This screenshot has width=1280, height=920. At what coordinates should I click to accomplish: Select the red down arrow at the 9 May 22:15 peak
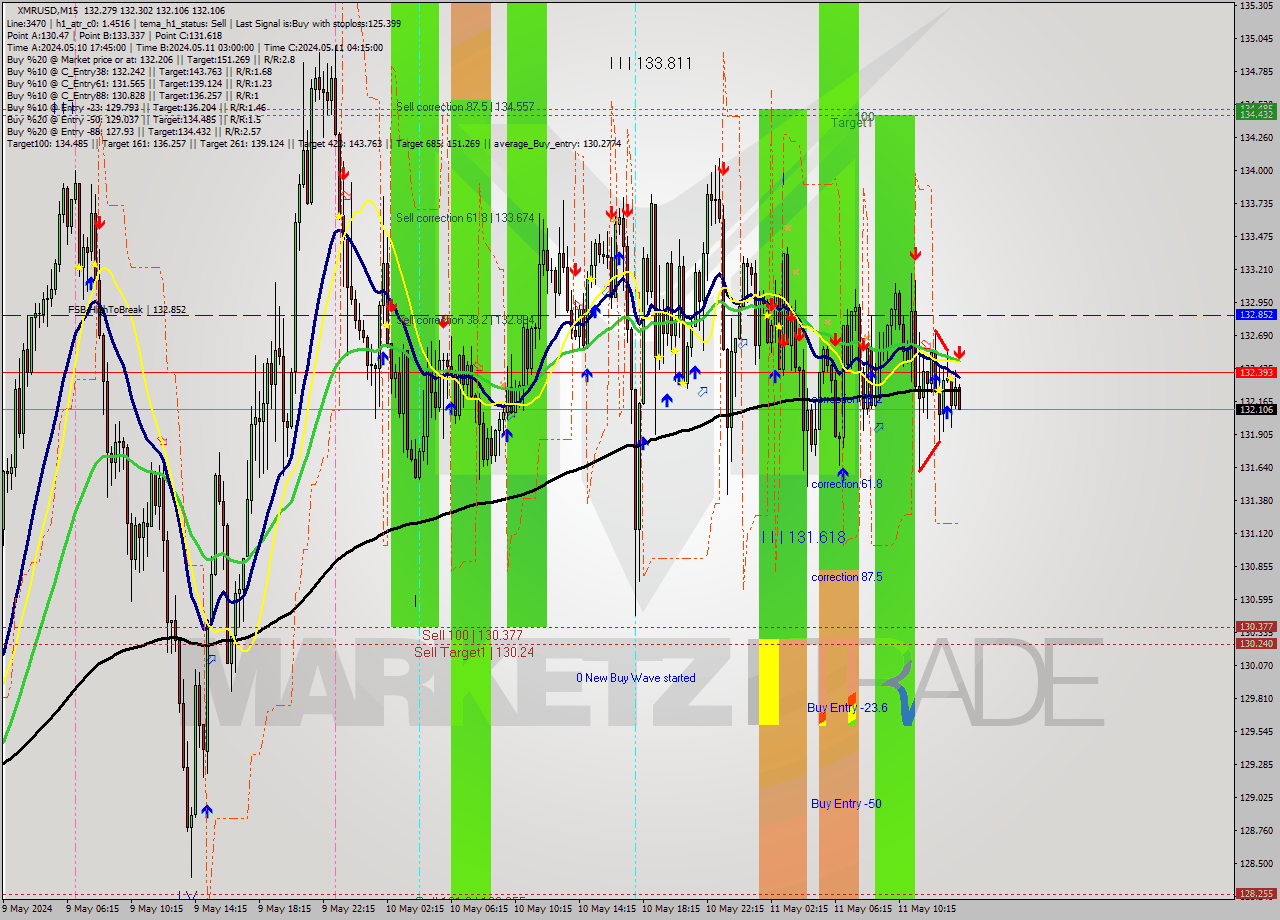[x=345, y=172]
